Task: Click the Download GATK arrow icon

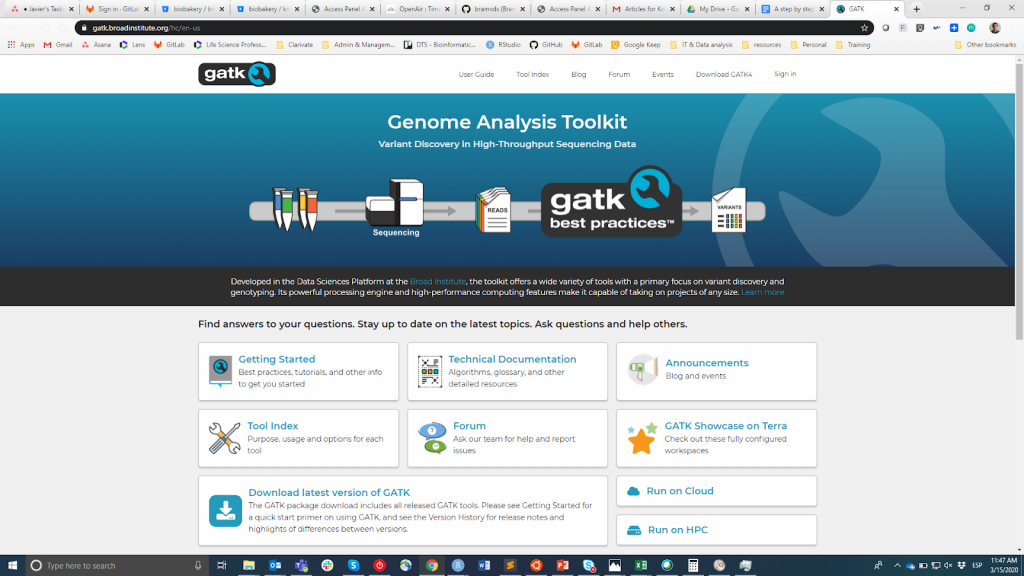Action: (x=225, y=510)
